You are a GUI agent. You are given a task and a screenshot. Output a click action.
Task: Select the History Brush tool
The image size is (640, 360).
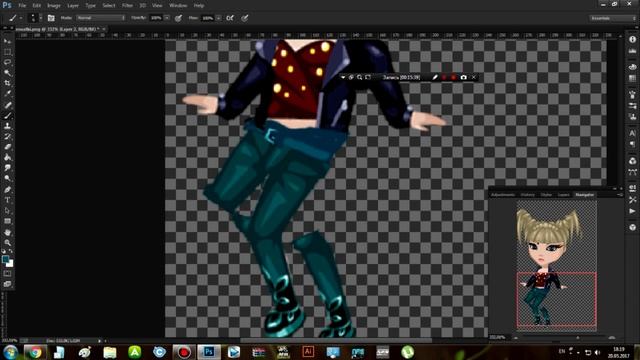(x=7, y=137)
